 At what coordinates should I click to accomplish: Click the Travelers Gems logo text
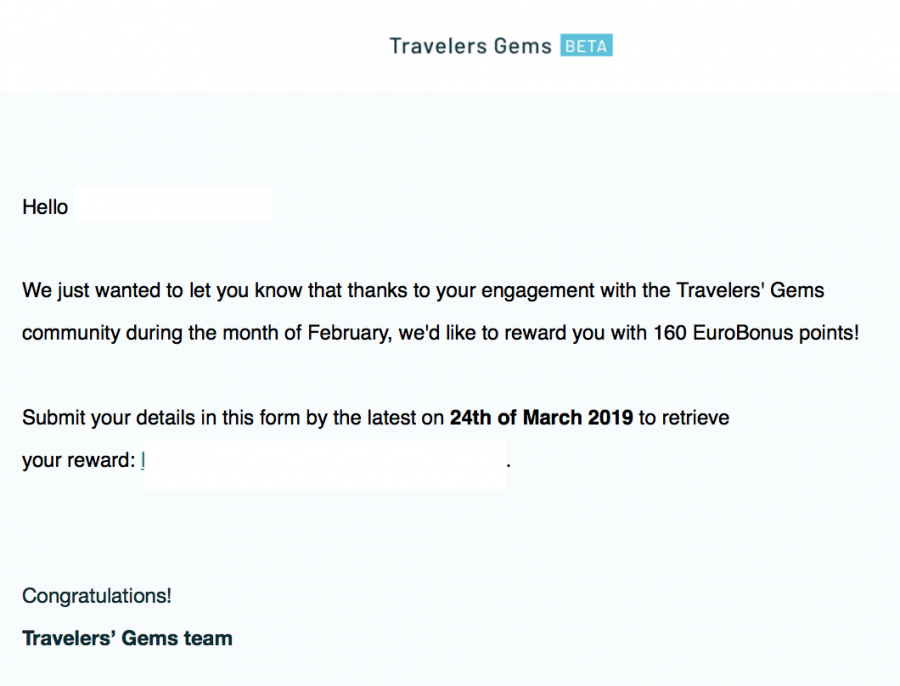point(470,46)
